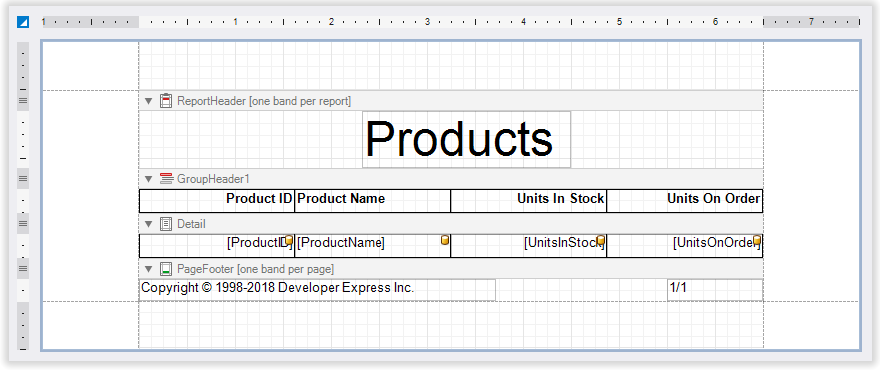Click the PageFooter band icon
The height and width of the screenshot is (370, 880).
(166, 269)
